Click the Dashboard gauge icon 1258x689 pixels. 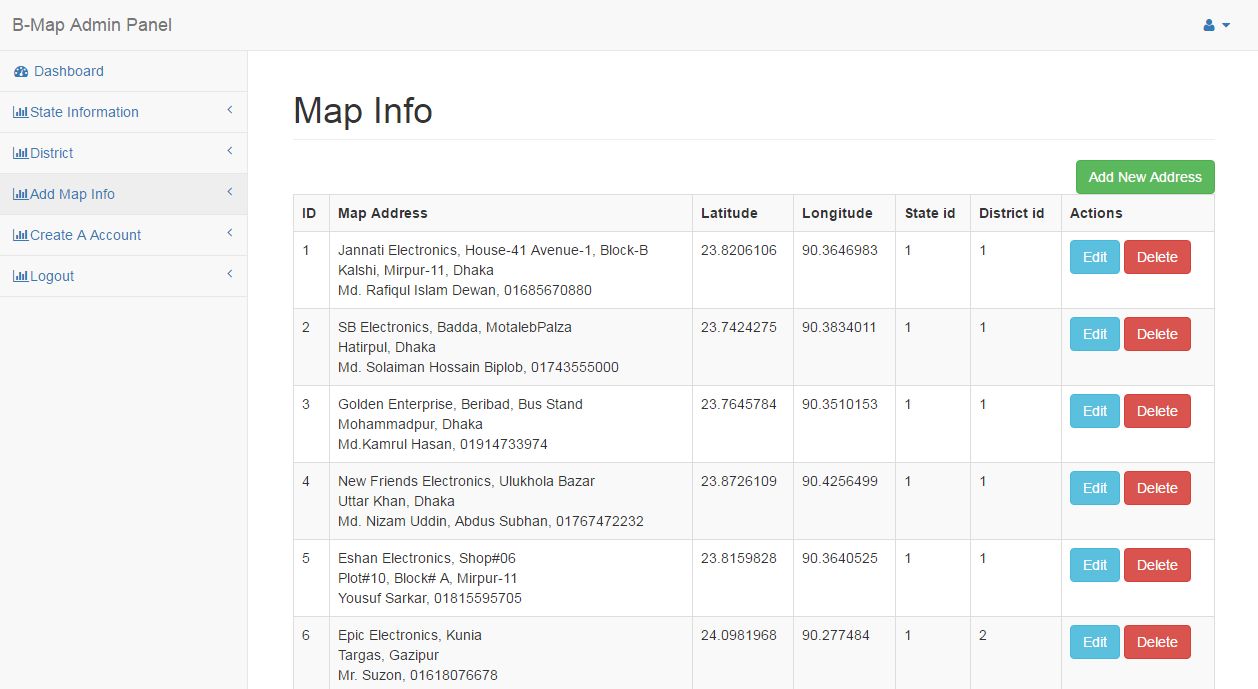click(x=21, y=71)
